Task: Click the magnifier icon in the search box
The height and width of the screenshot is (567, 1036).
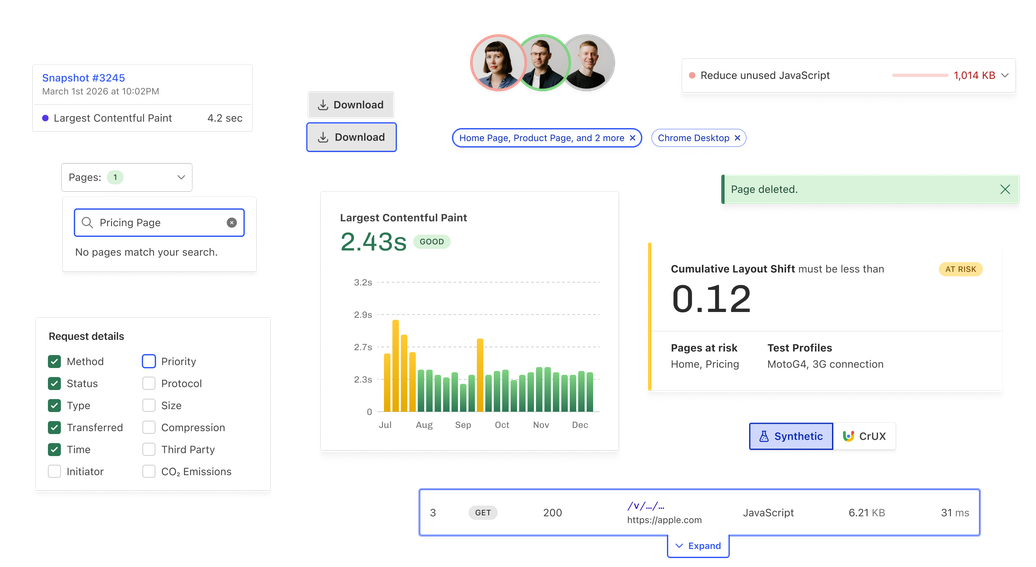Action: [87, 223]
